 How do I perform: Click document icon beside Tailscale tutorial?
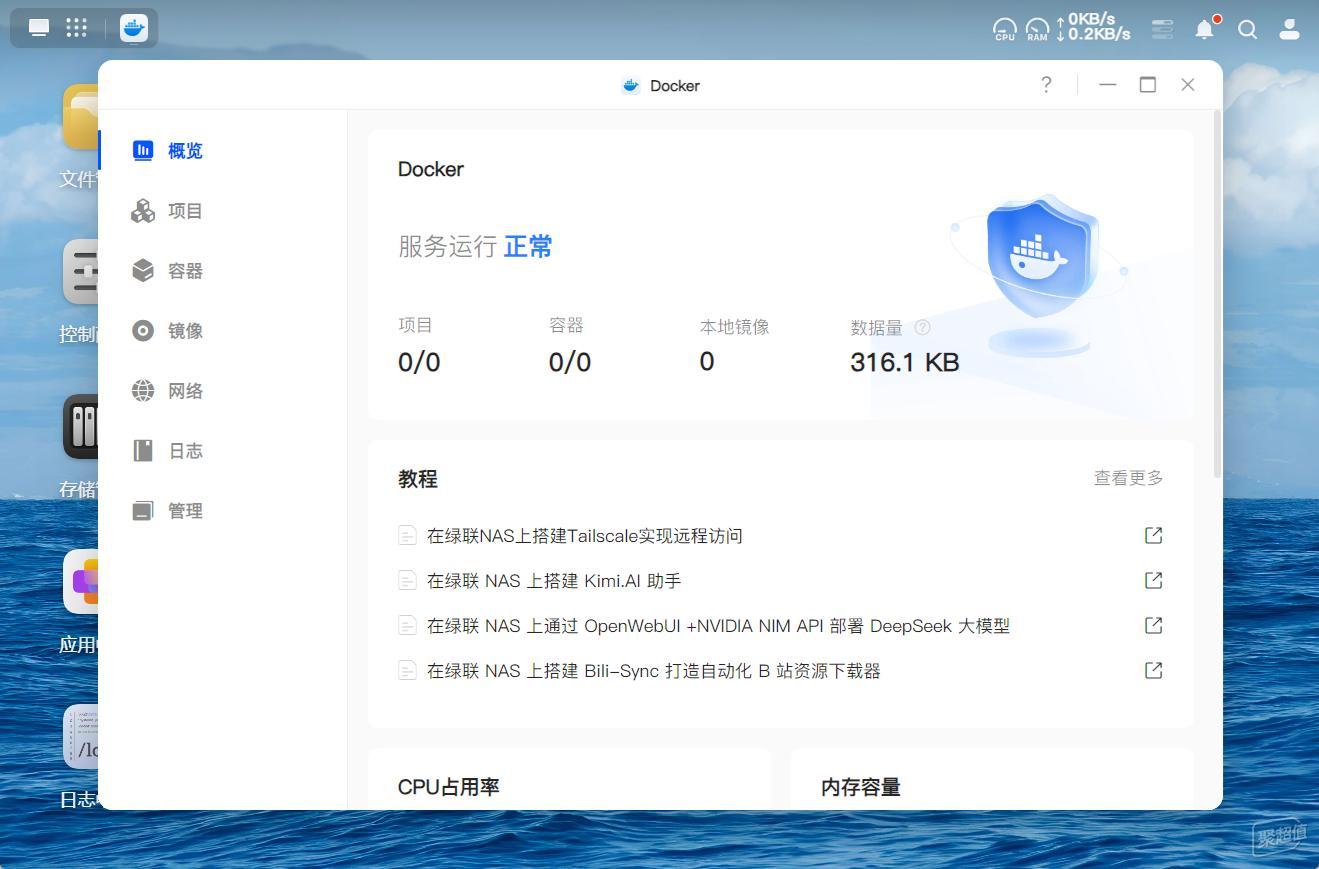coord(407,536)
